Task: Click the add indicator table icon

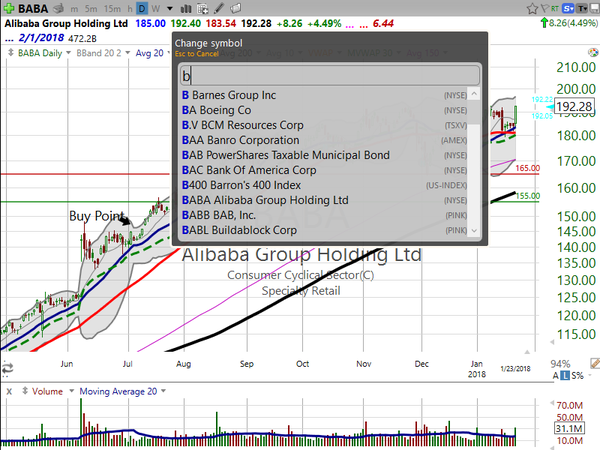Action: point(202,8)
